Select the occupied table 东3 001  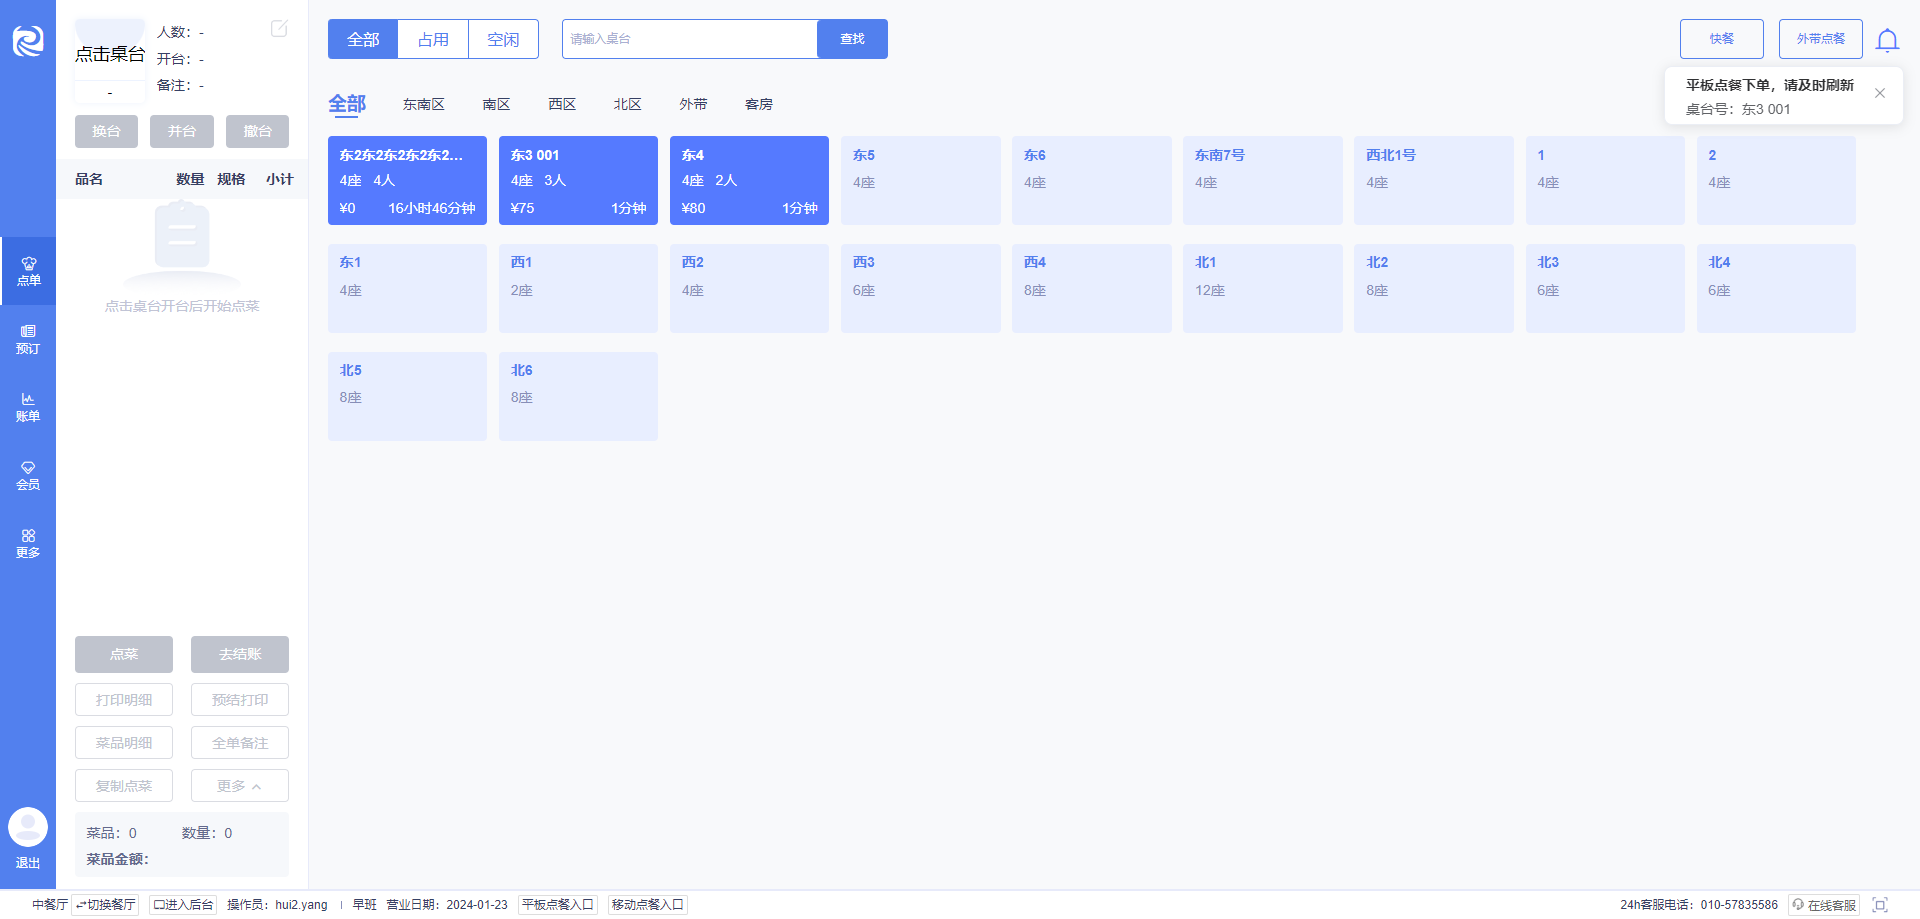[578, 180]
